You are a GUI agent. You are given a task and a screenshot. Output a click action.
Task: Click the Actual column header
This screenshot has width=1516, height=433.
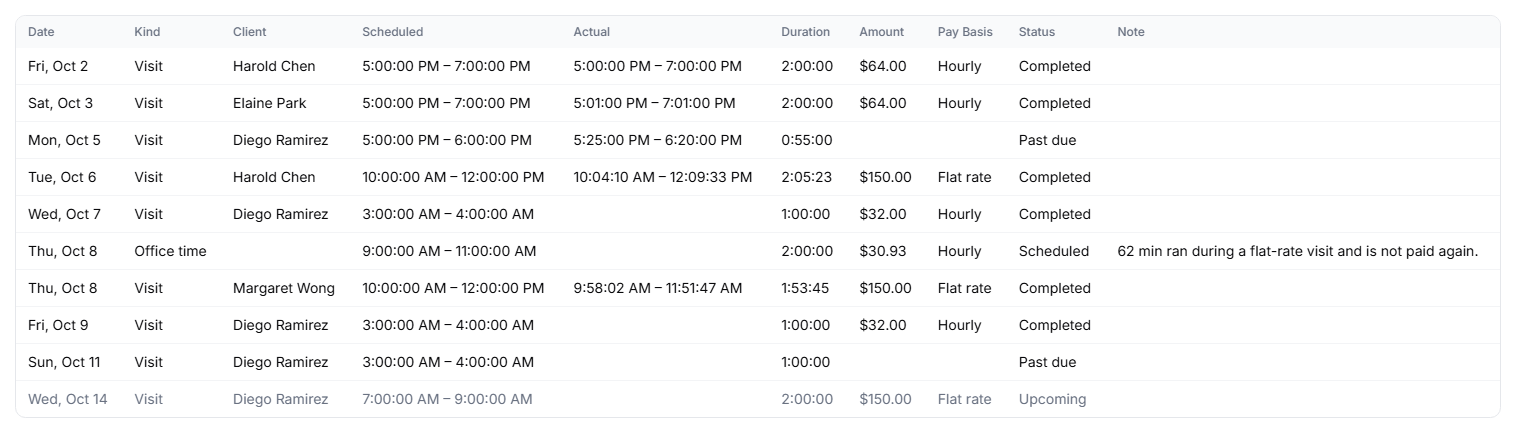(x=591, y=32)
